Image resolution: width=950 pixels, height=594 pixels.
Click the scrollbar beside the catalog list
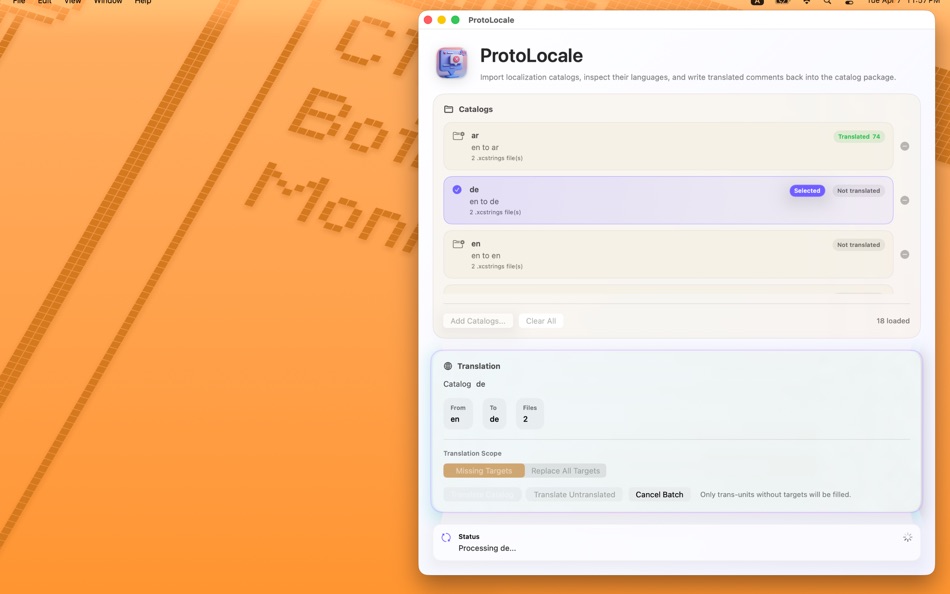915,200
